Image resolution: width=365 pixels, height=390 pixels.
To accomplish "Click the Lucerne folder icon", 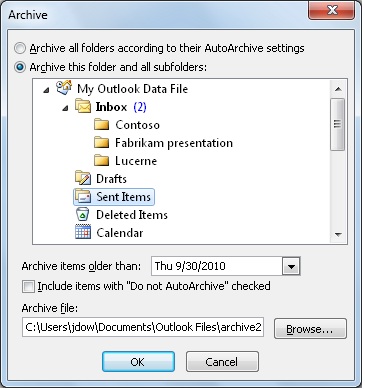I will point(101,161).
